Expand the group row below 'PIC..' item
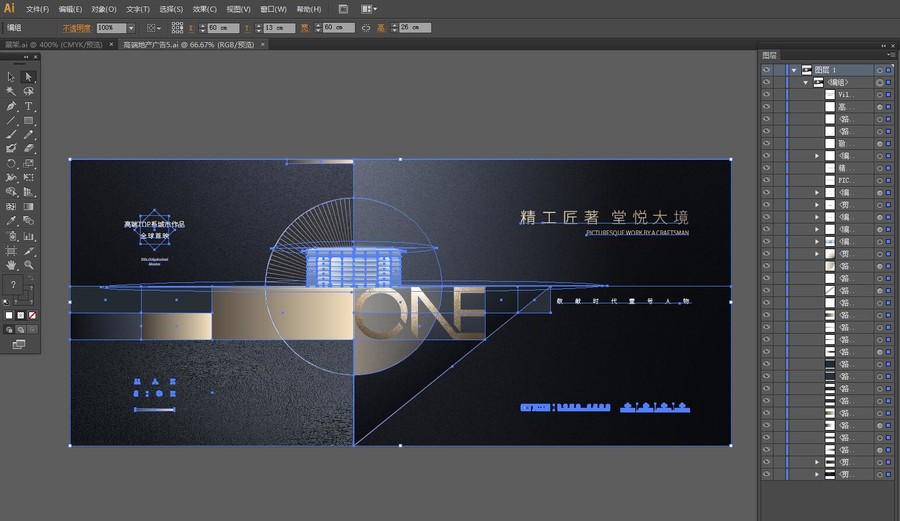900x521 pixels. point(817,192)
